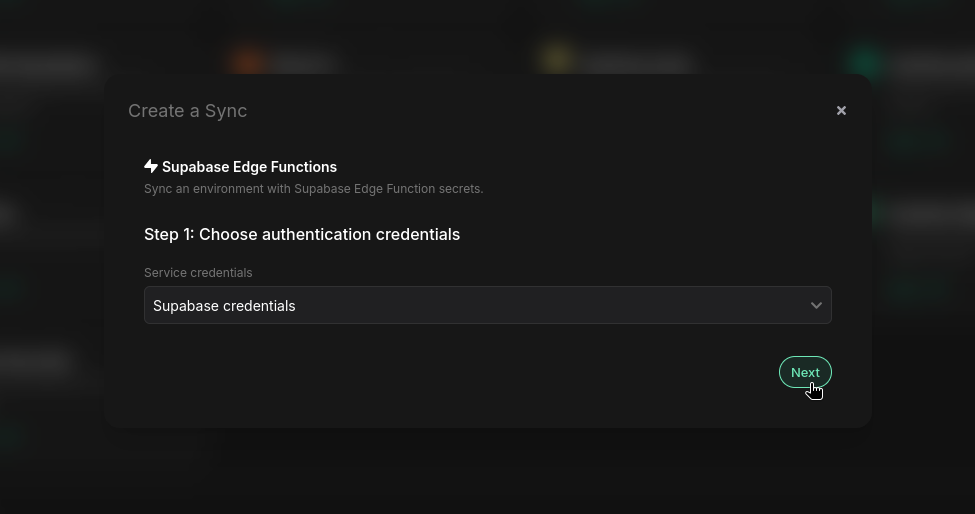Click the sync environment description text
This screenshot has height=514, width=975.
[x=313, y=189]
